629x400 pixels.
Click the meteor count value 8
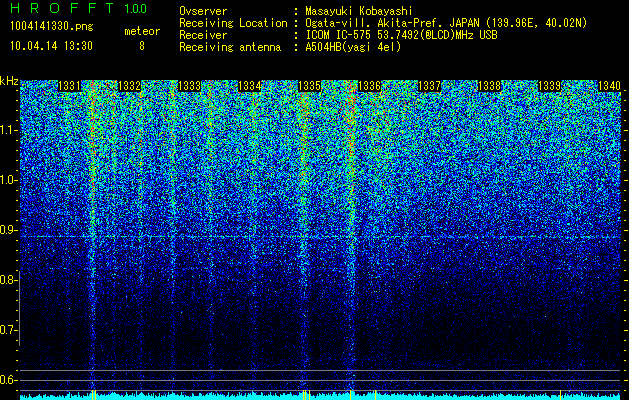142,46
